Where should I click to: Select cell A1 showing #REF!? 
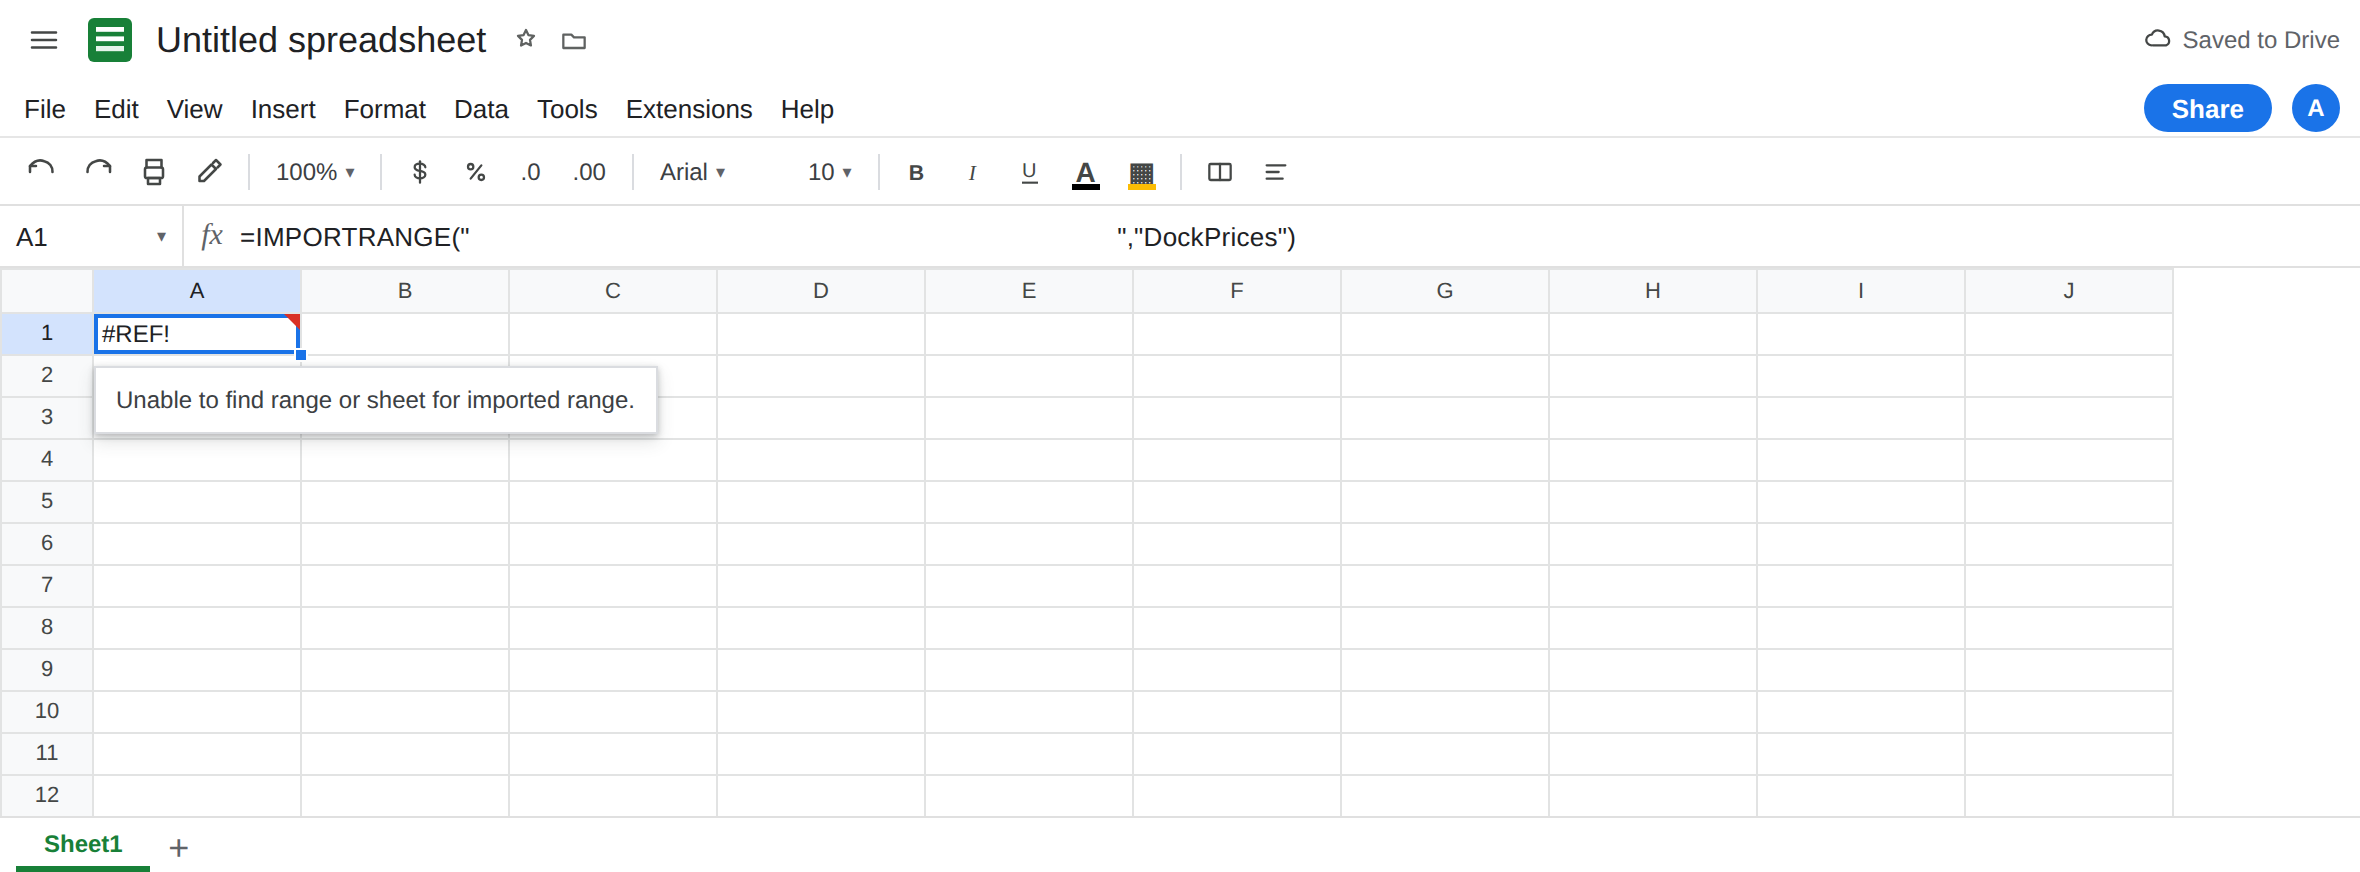pos(197,334)
